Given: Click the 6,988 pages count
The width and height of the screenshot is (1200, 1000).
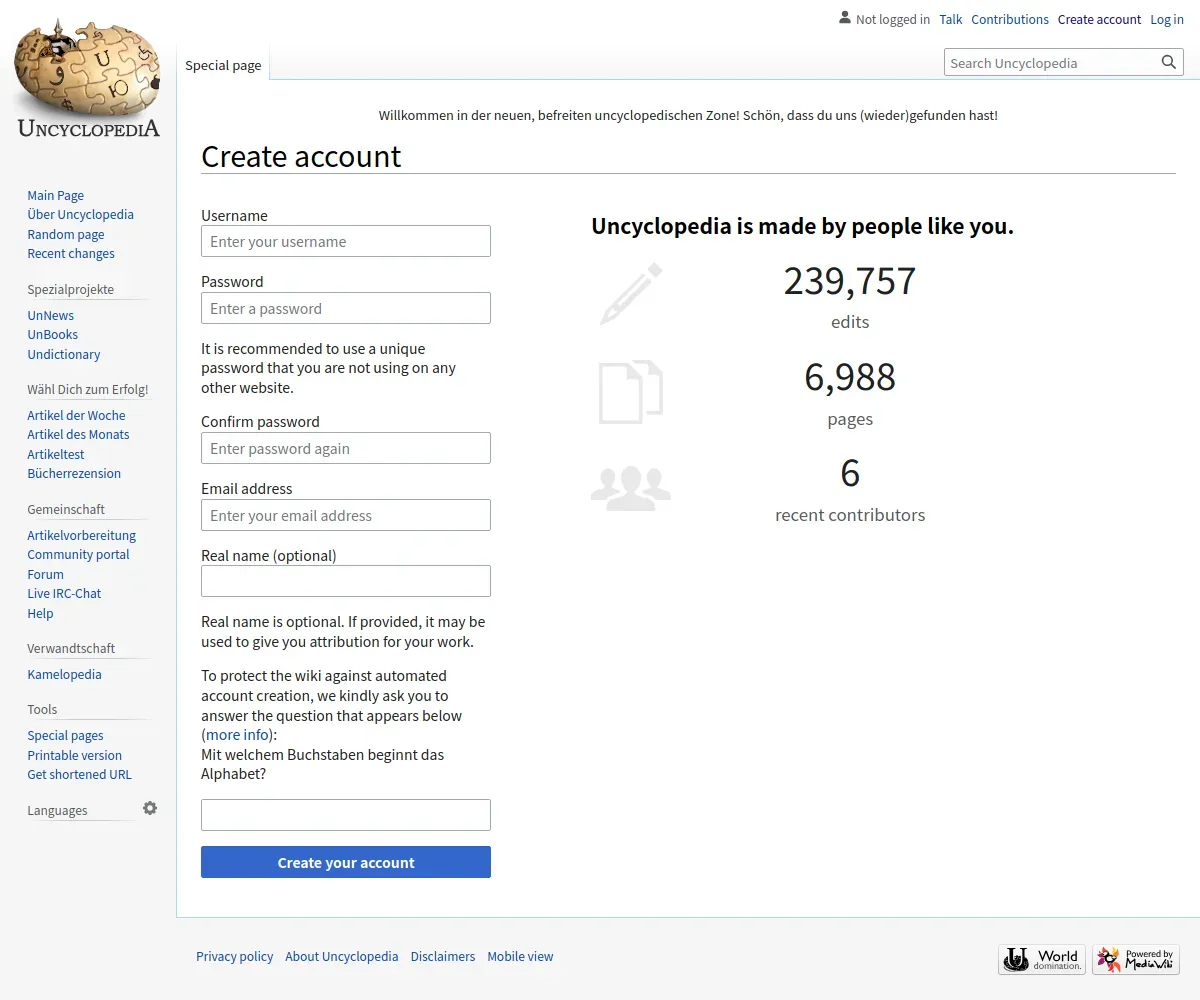Looking at the screenshot, I should [850, 377].
